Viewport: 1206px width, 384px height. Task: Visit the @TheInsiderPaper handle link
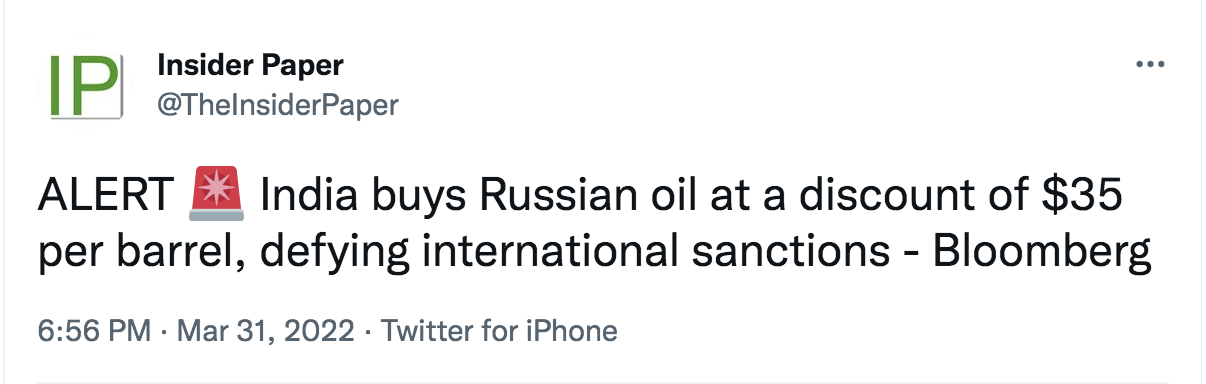278,104
